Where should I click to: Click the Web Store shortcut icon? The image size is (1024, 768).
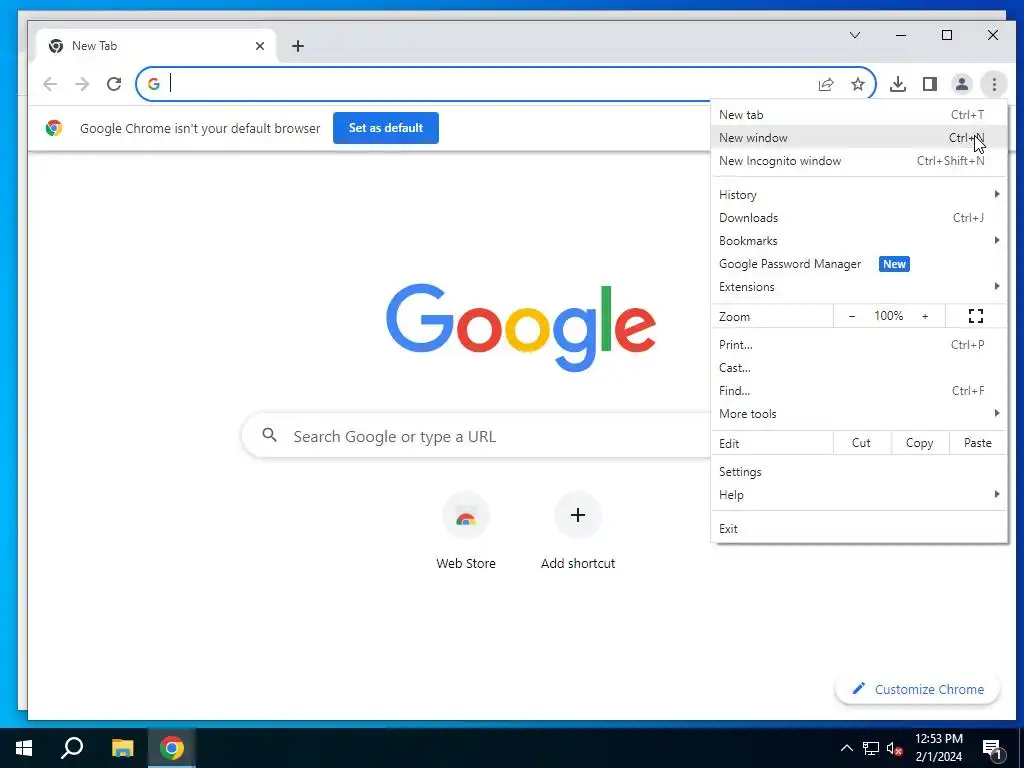[x=466, y=515]
